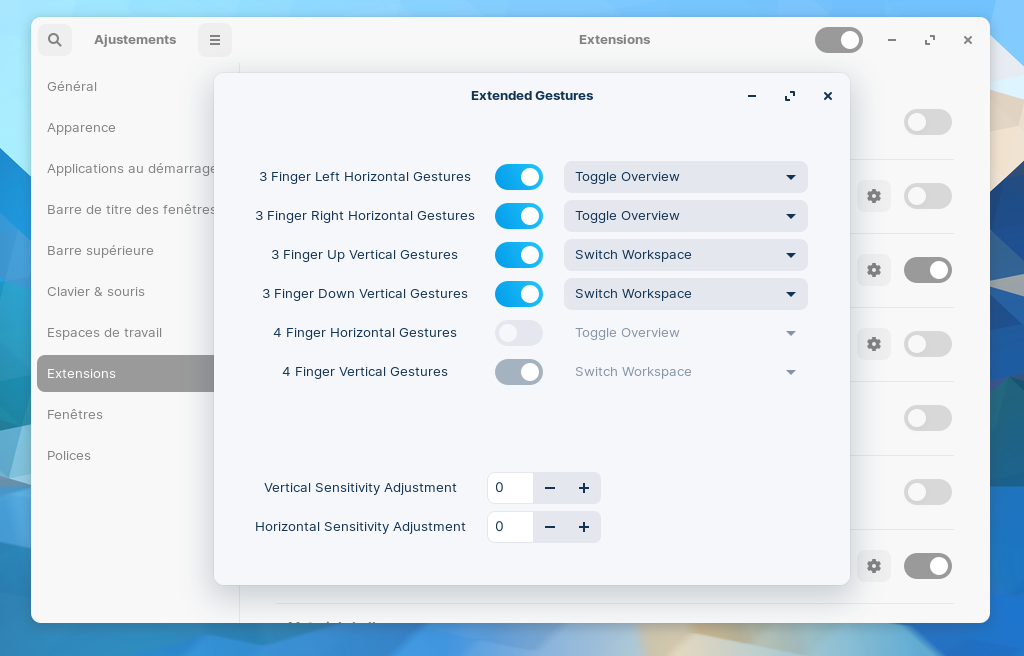Increase Horizontal Sensitivity Adjustment with plus
The image size is (1024, 656).
[x=584, y=527]
